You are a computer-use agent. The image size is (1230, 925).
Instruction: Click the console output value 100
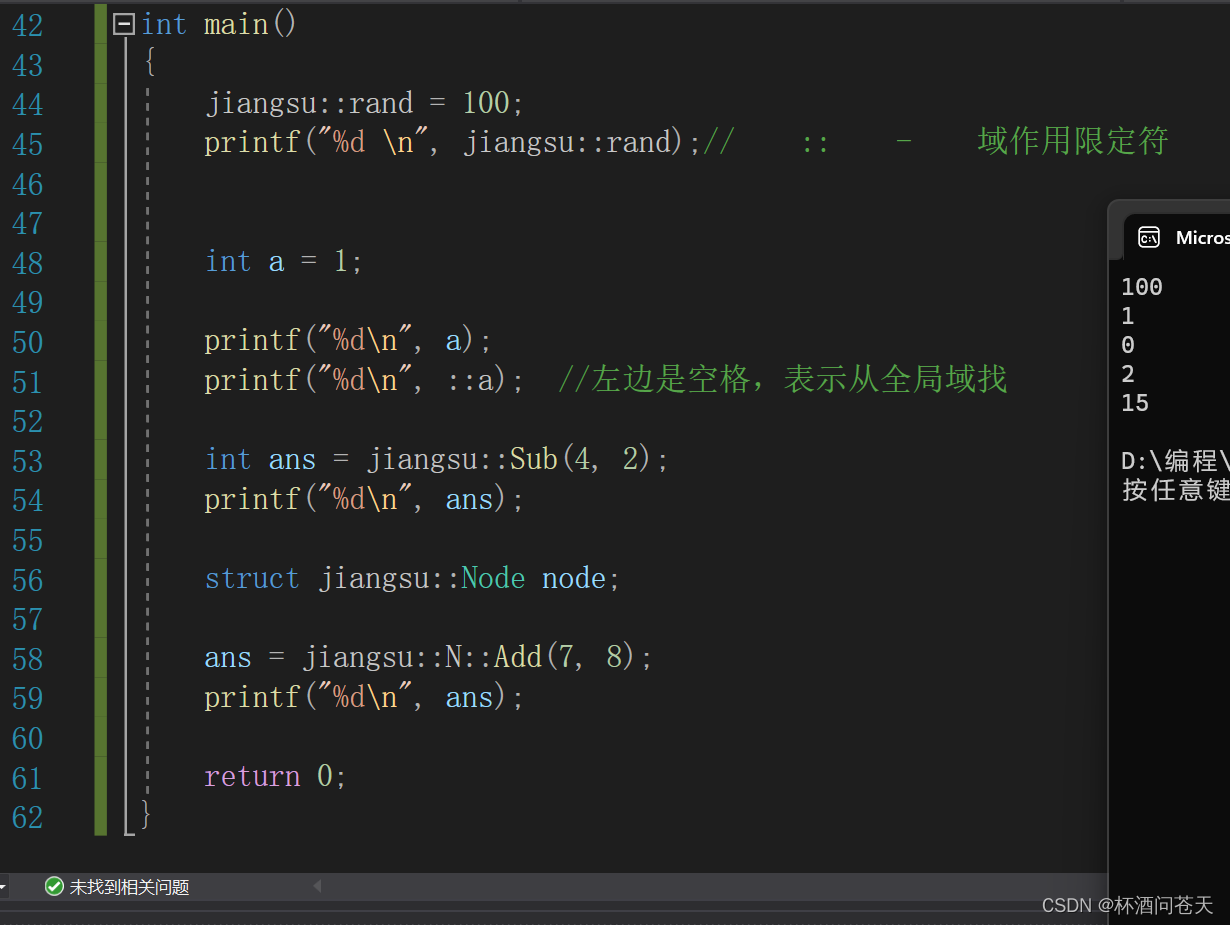click(x=1141, y=287)
